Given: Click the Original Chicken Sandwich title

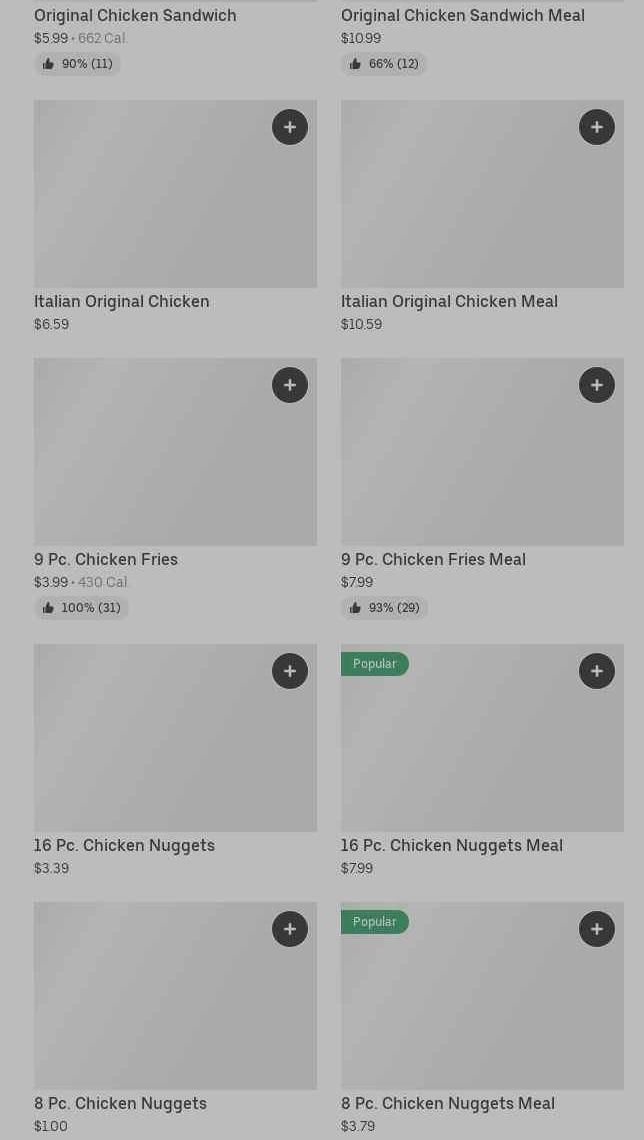Looking at the screenshot, I should [x=135, y=16].
